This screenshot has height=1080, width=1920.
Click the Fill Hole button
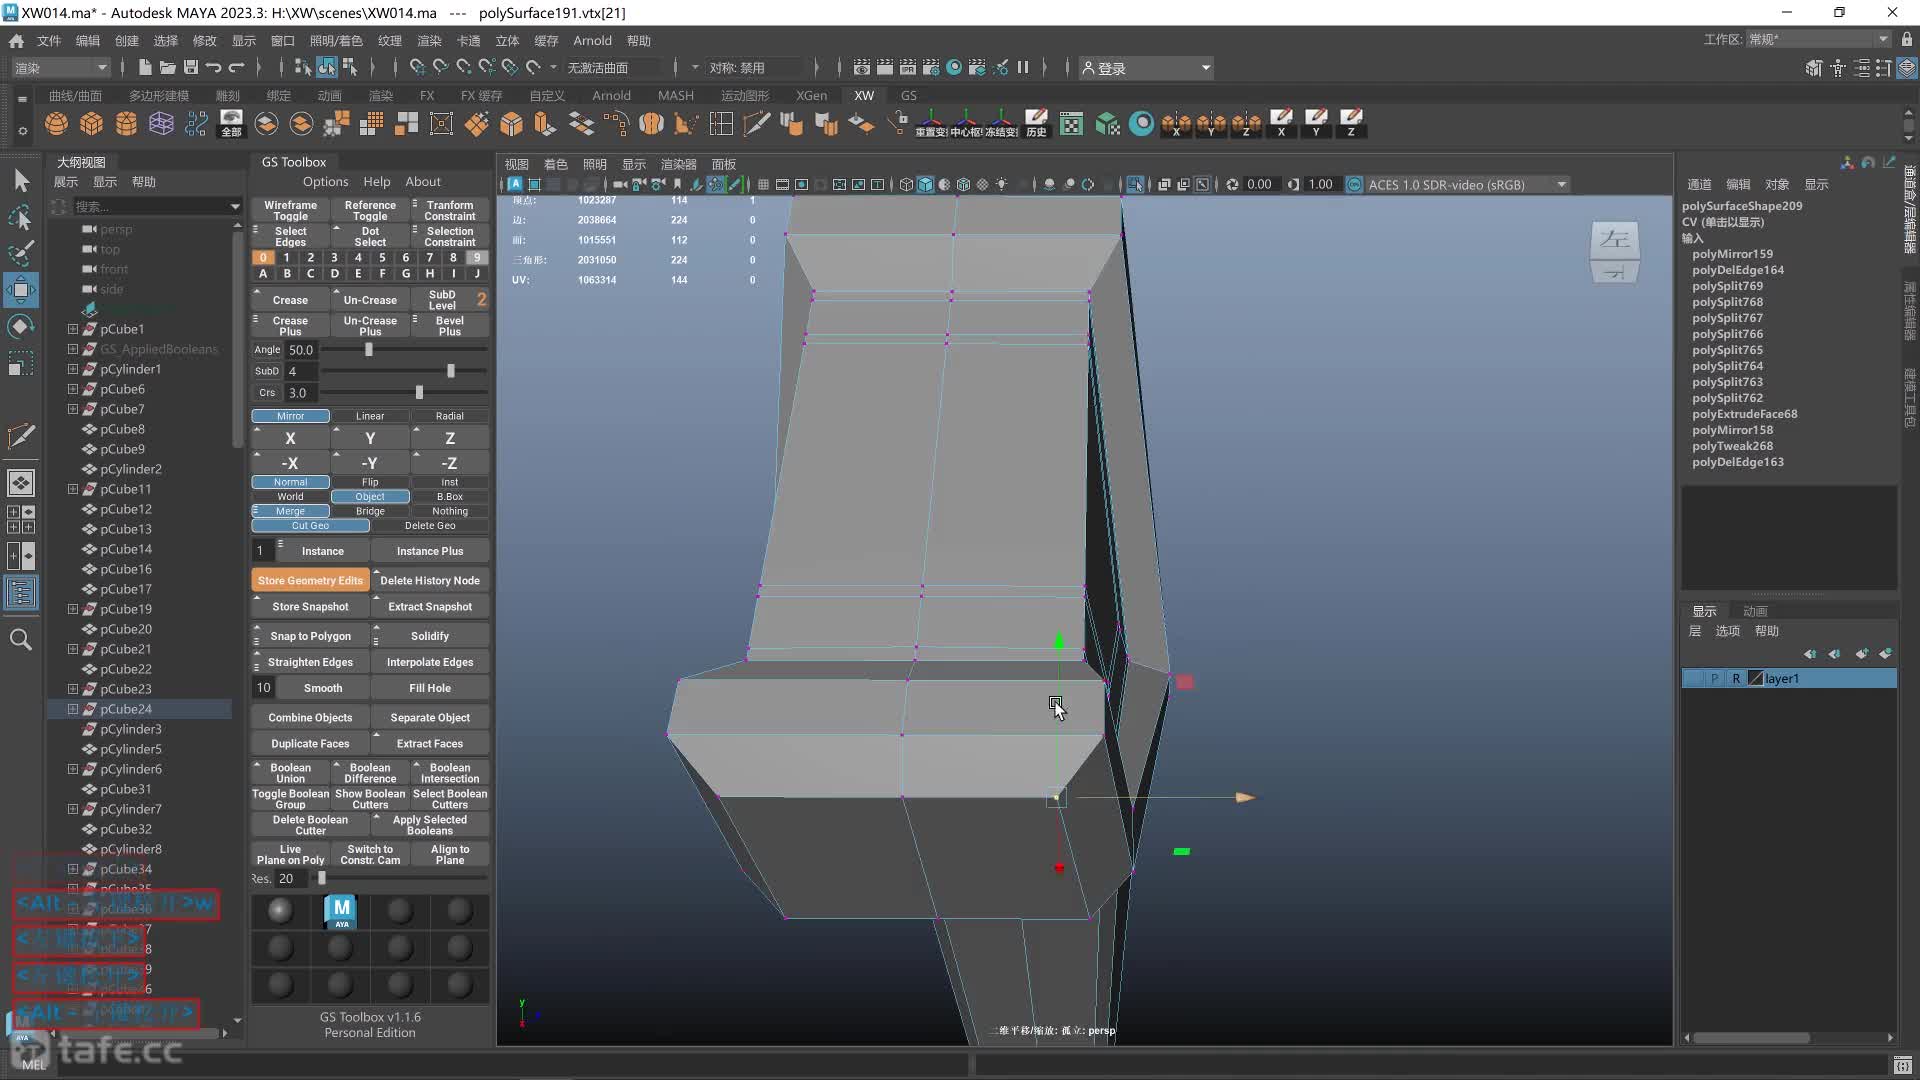(x=430, y=688)
